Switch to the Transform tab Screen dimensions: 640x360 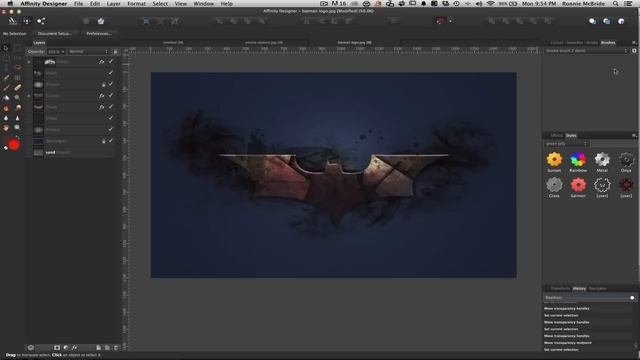tap(560, 289)
